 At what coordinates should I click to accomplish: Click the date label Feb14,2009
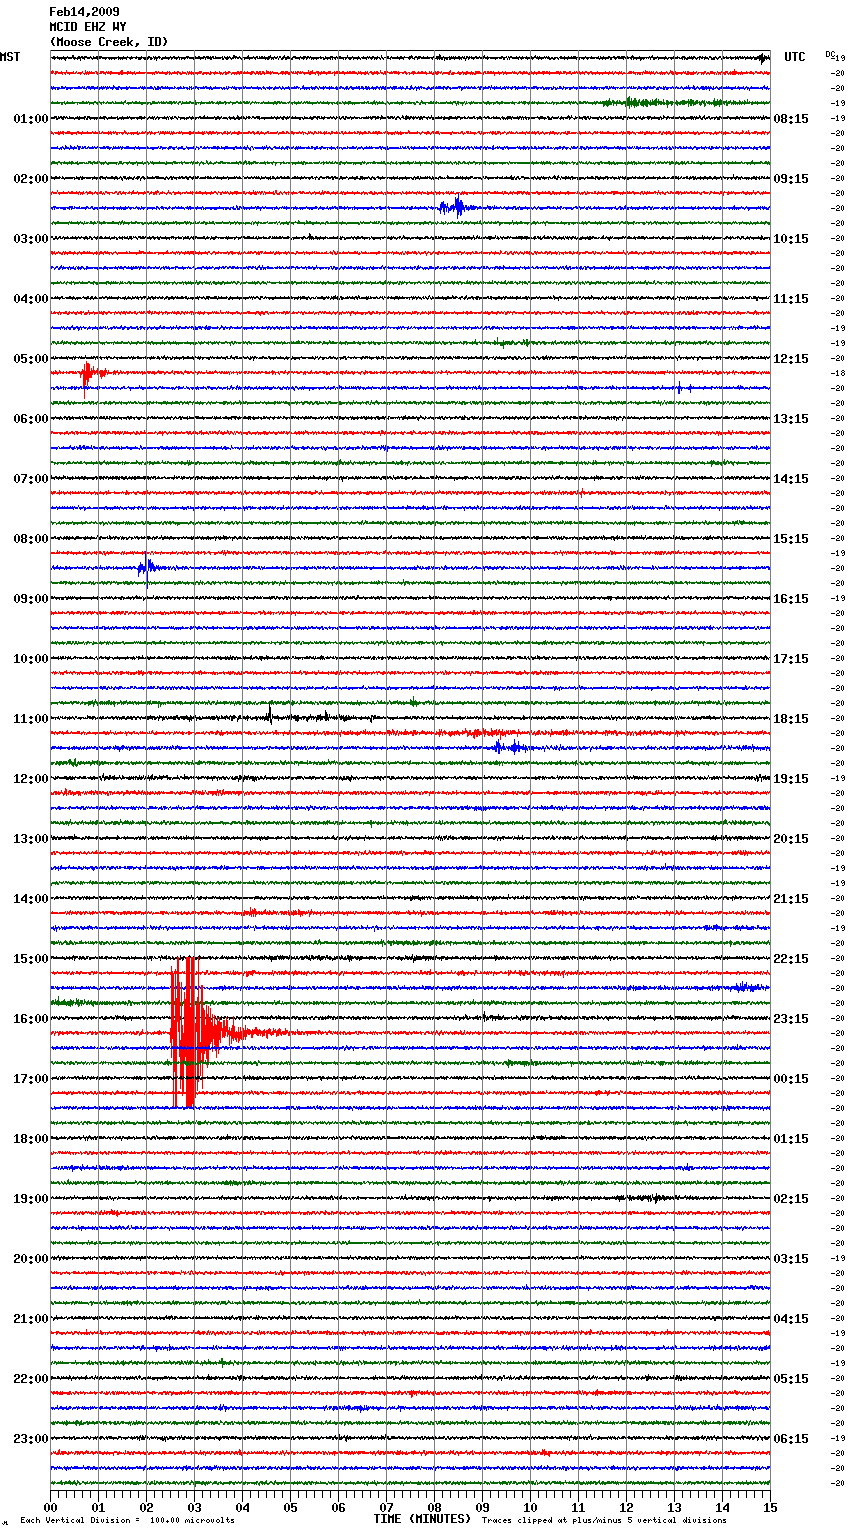84,12
